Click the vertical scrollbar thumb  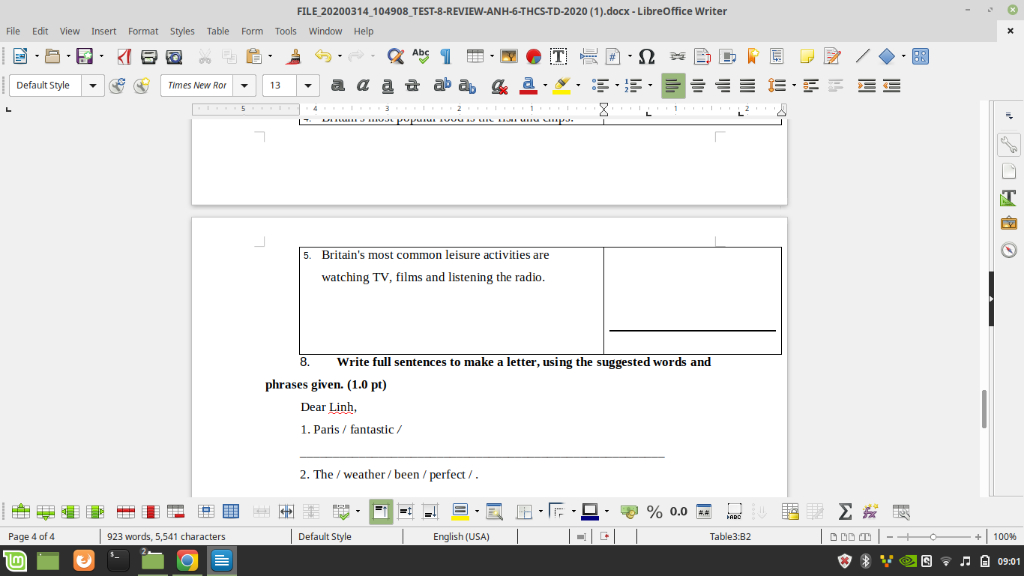pyautogui.click(x=984, y=409)
